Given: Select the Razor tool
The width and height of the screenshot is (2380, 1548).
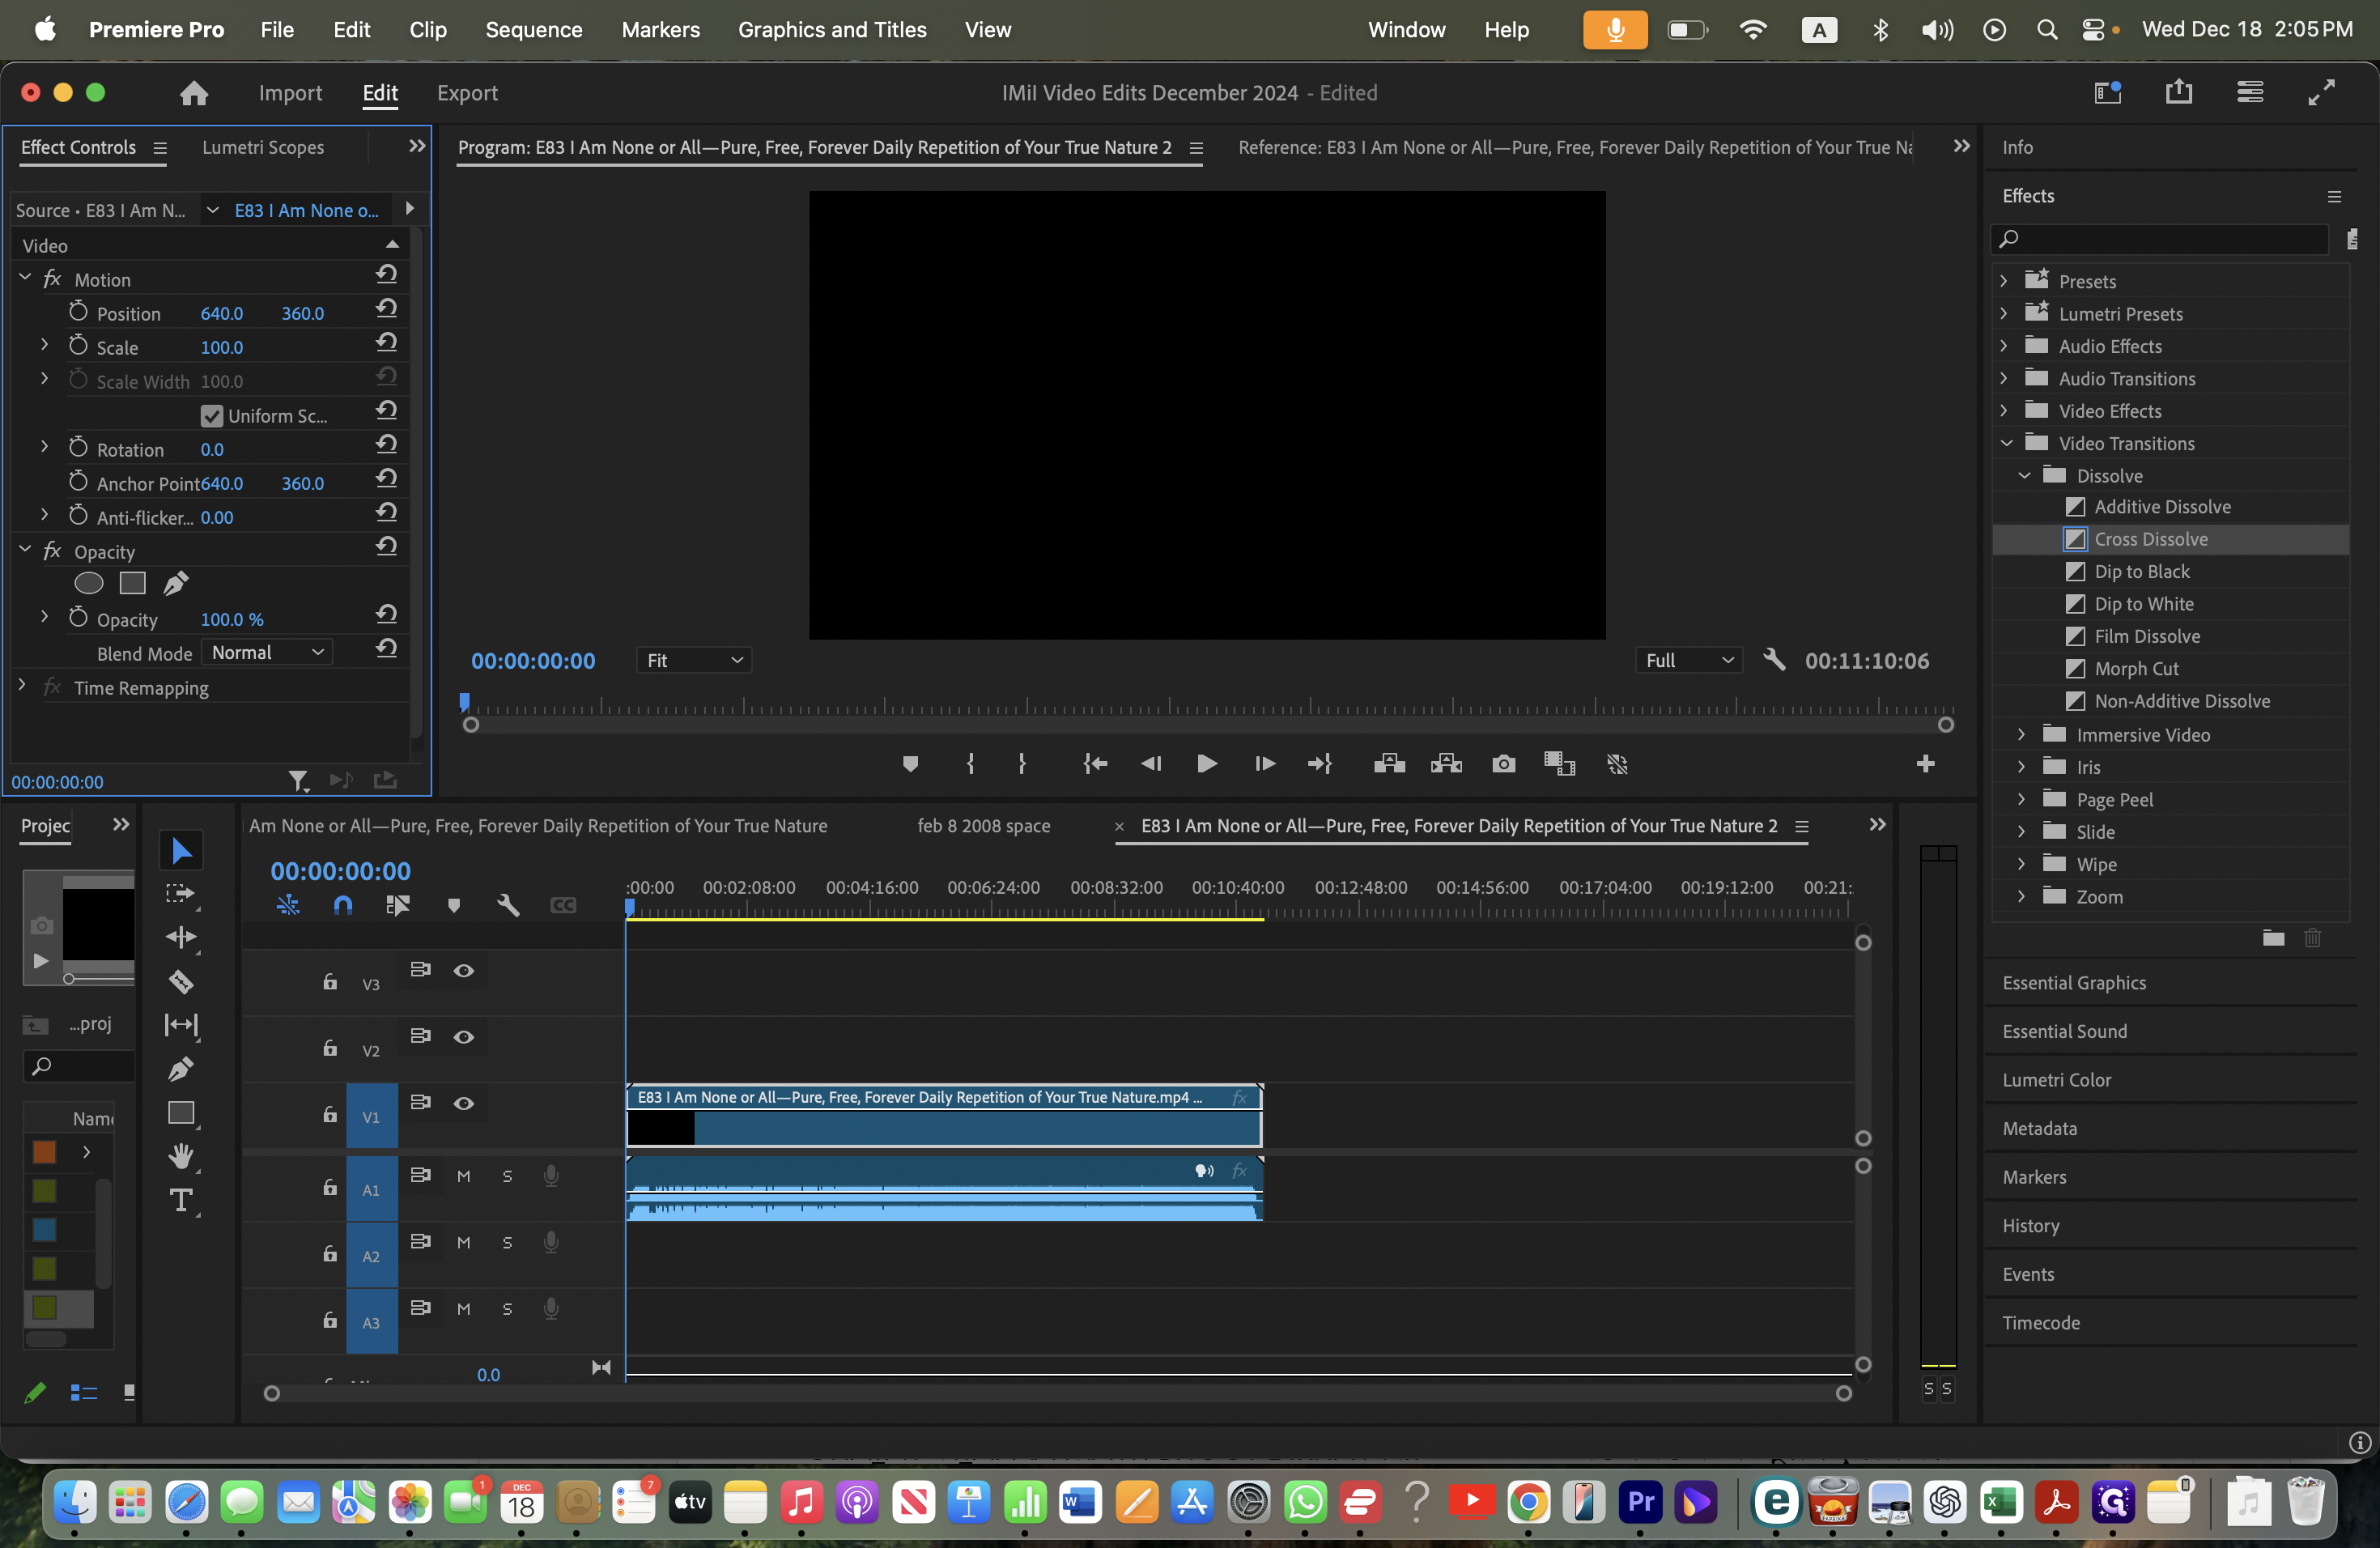Looking at the screenshot, I should coord(181,981).
